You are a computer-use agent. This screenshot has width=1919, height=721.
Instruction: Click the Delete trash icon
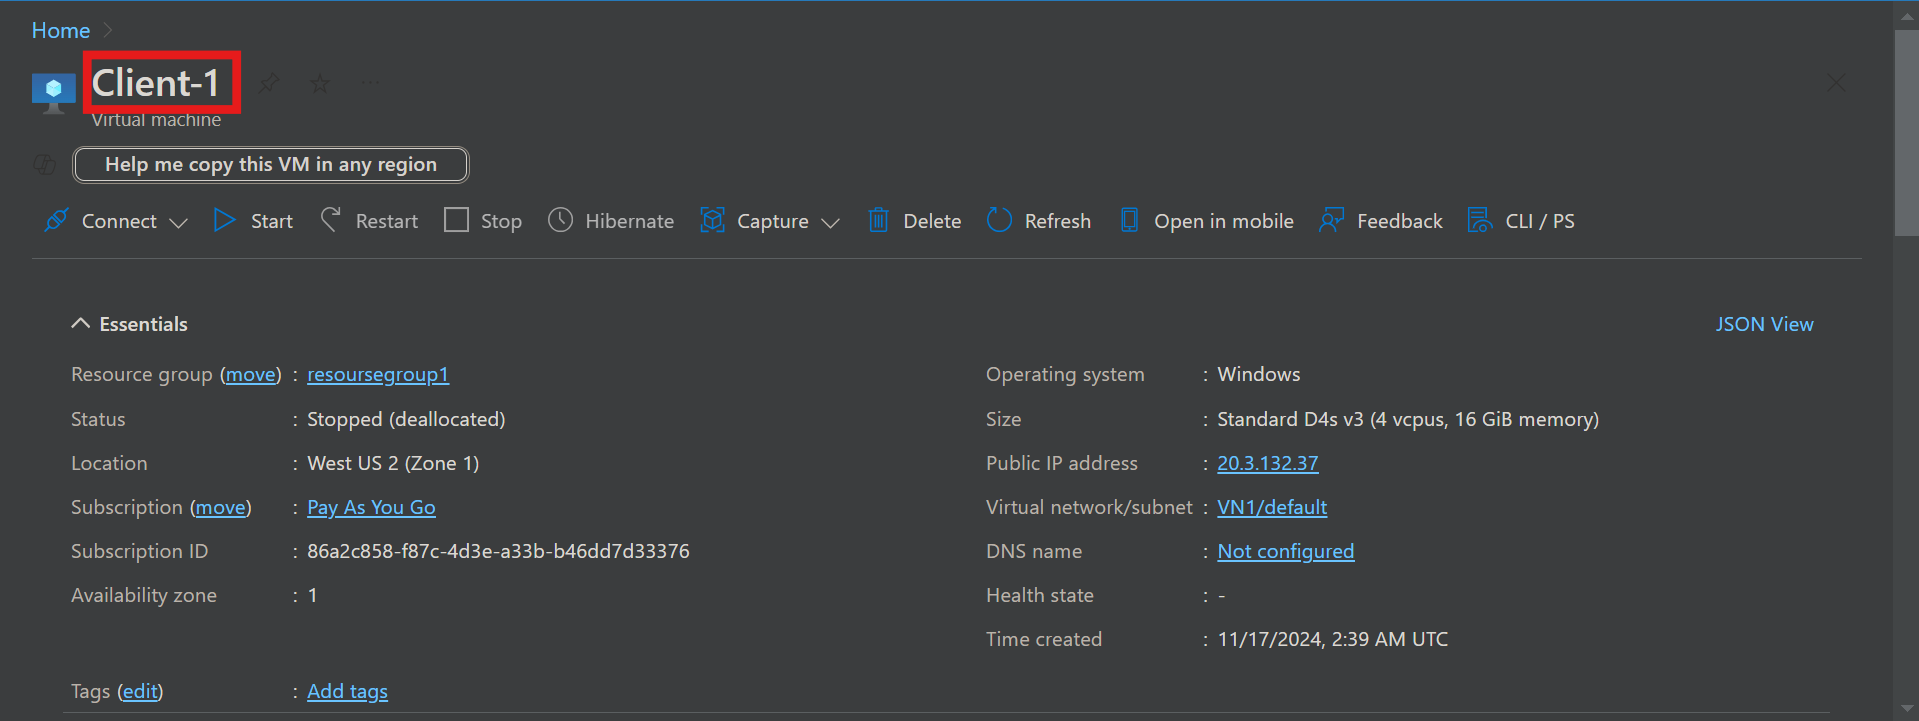tap(878, 220)
